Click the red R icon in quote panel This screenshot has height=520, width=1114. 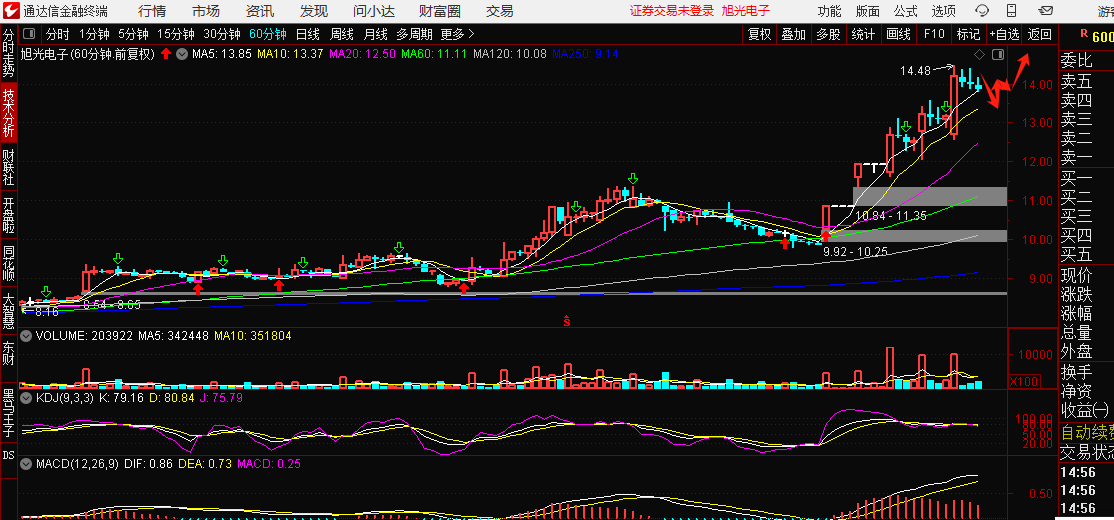(1084, 33)
